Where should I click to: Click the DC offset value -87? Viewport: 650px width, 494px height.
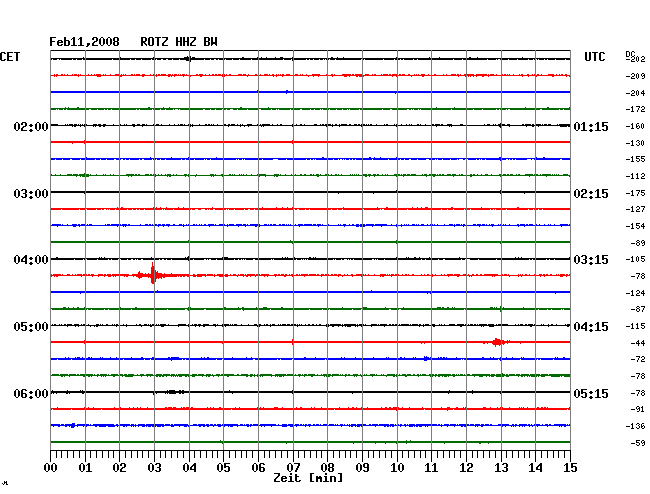638,309
